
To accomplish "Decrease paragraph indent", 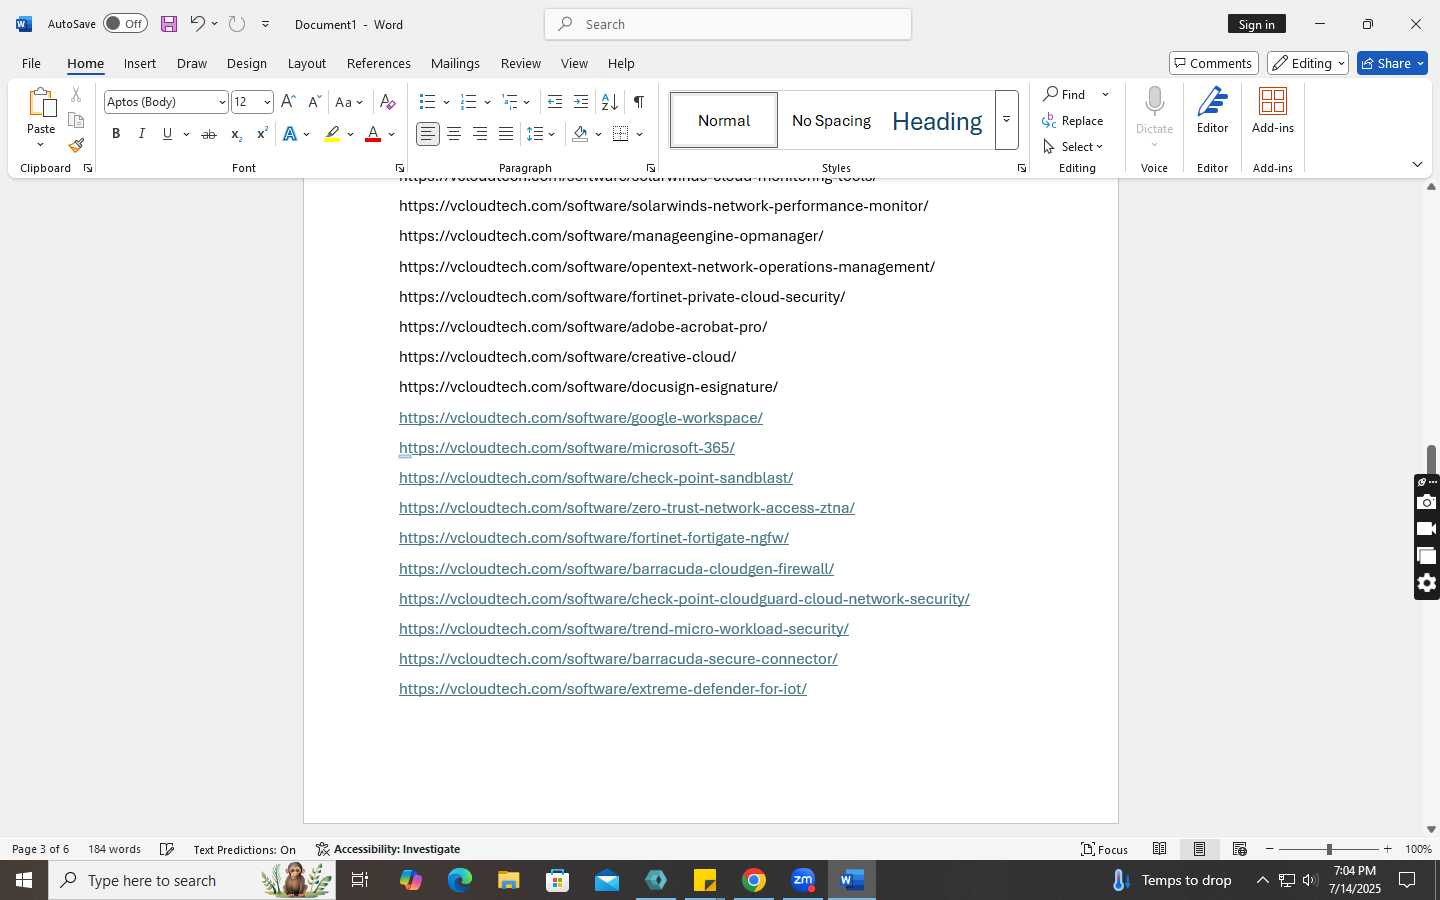I will coord(555,102).
